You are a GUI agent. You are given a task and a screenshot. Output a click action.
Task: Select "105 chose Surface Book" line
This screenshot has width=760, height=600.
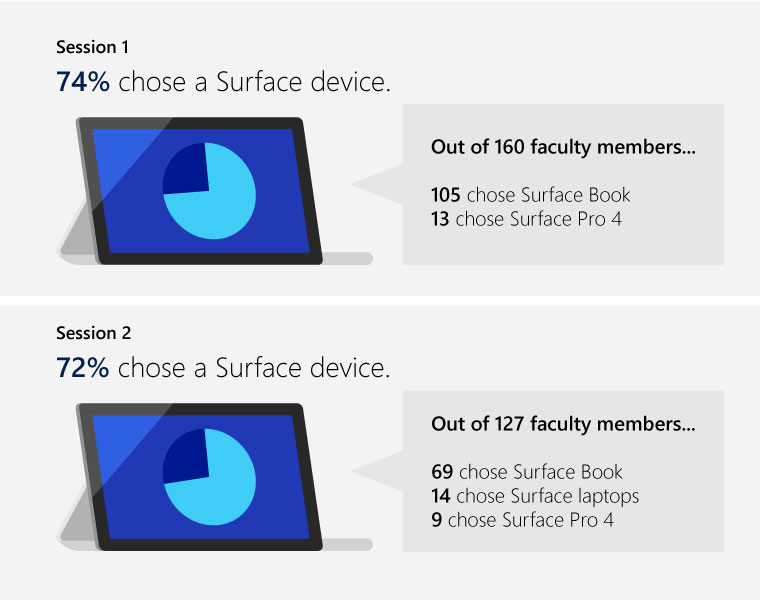coord(530,195)
